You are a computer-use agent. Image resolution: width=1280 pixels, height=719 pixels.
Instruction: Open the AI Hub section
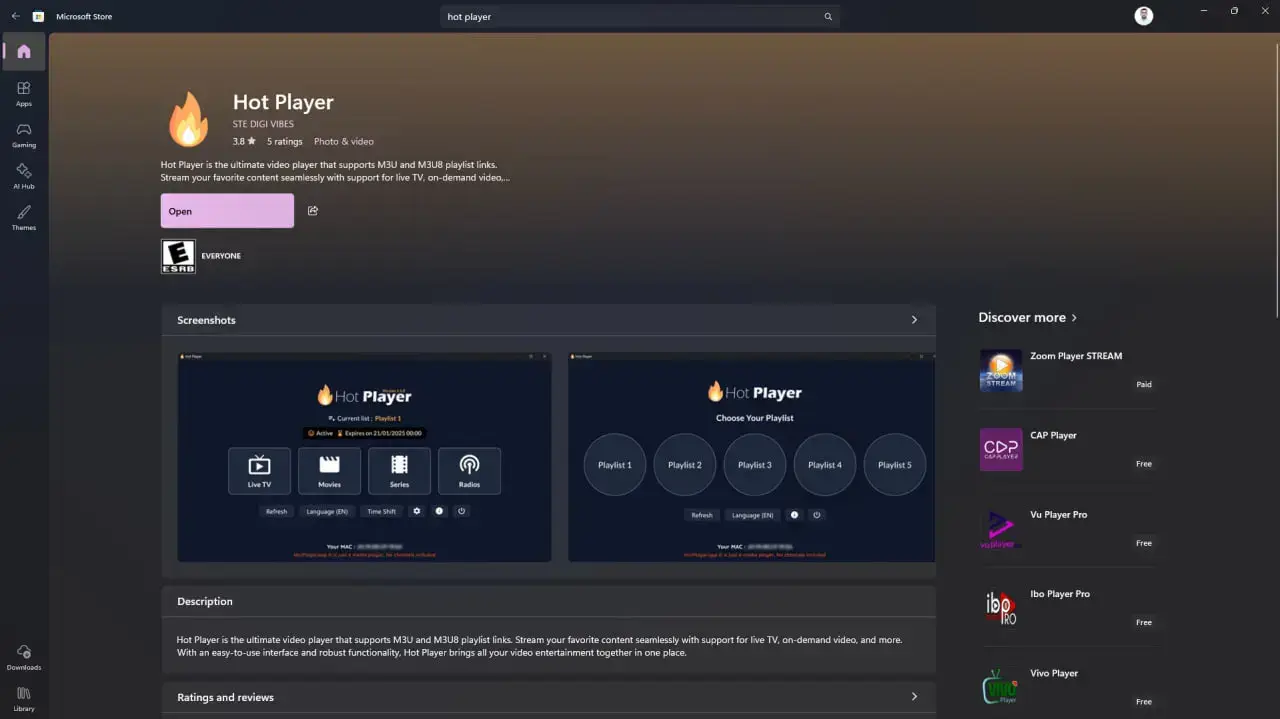[x=24, y=176]
